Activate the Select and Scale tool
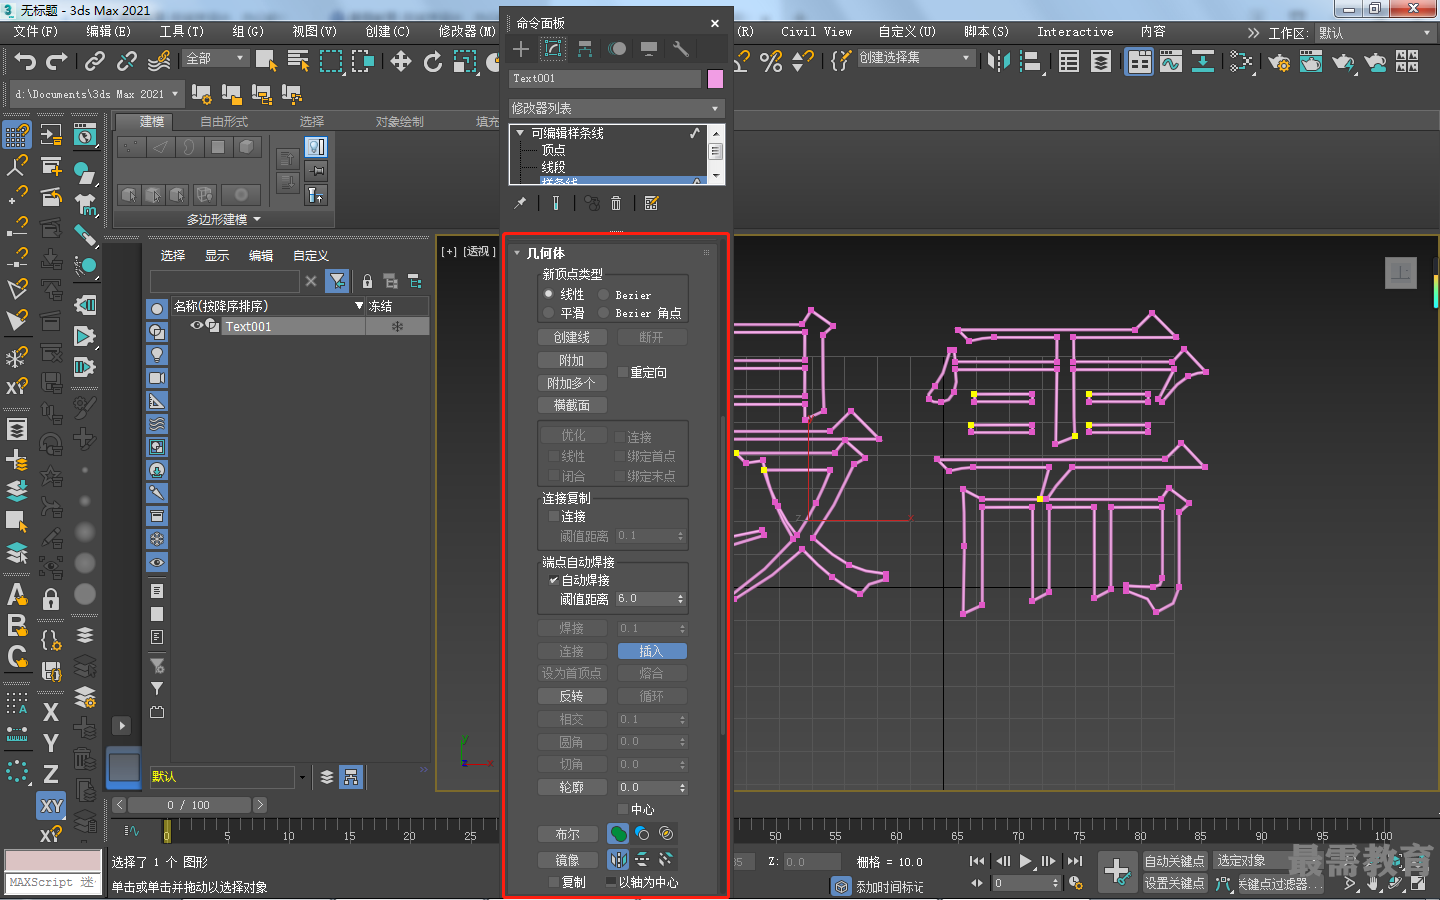The width and height of the screenshot is (1440, 900). (465, 61)
